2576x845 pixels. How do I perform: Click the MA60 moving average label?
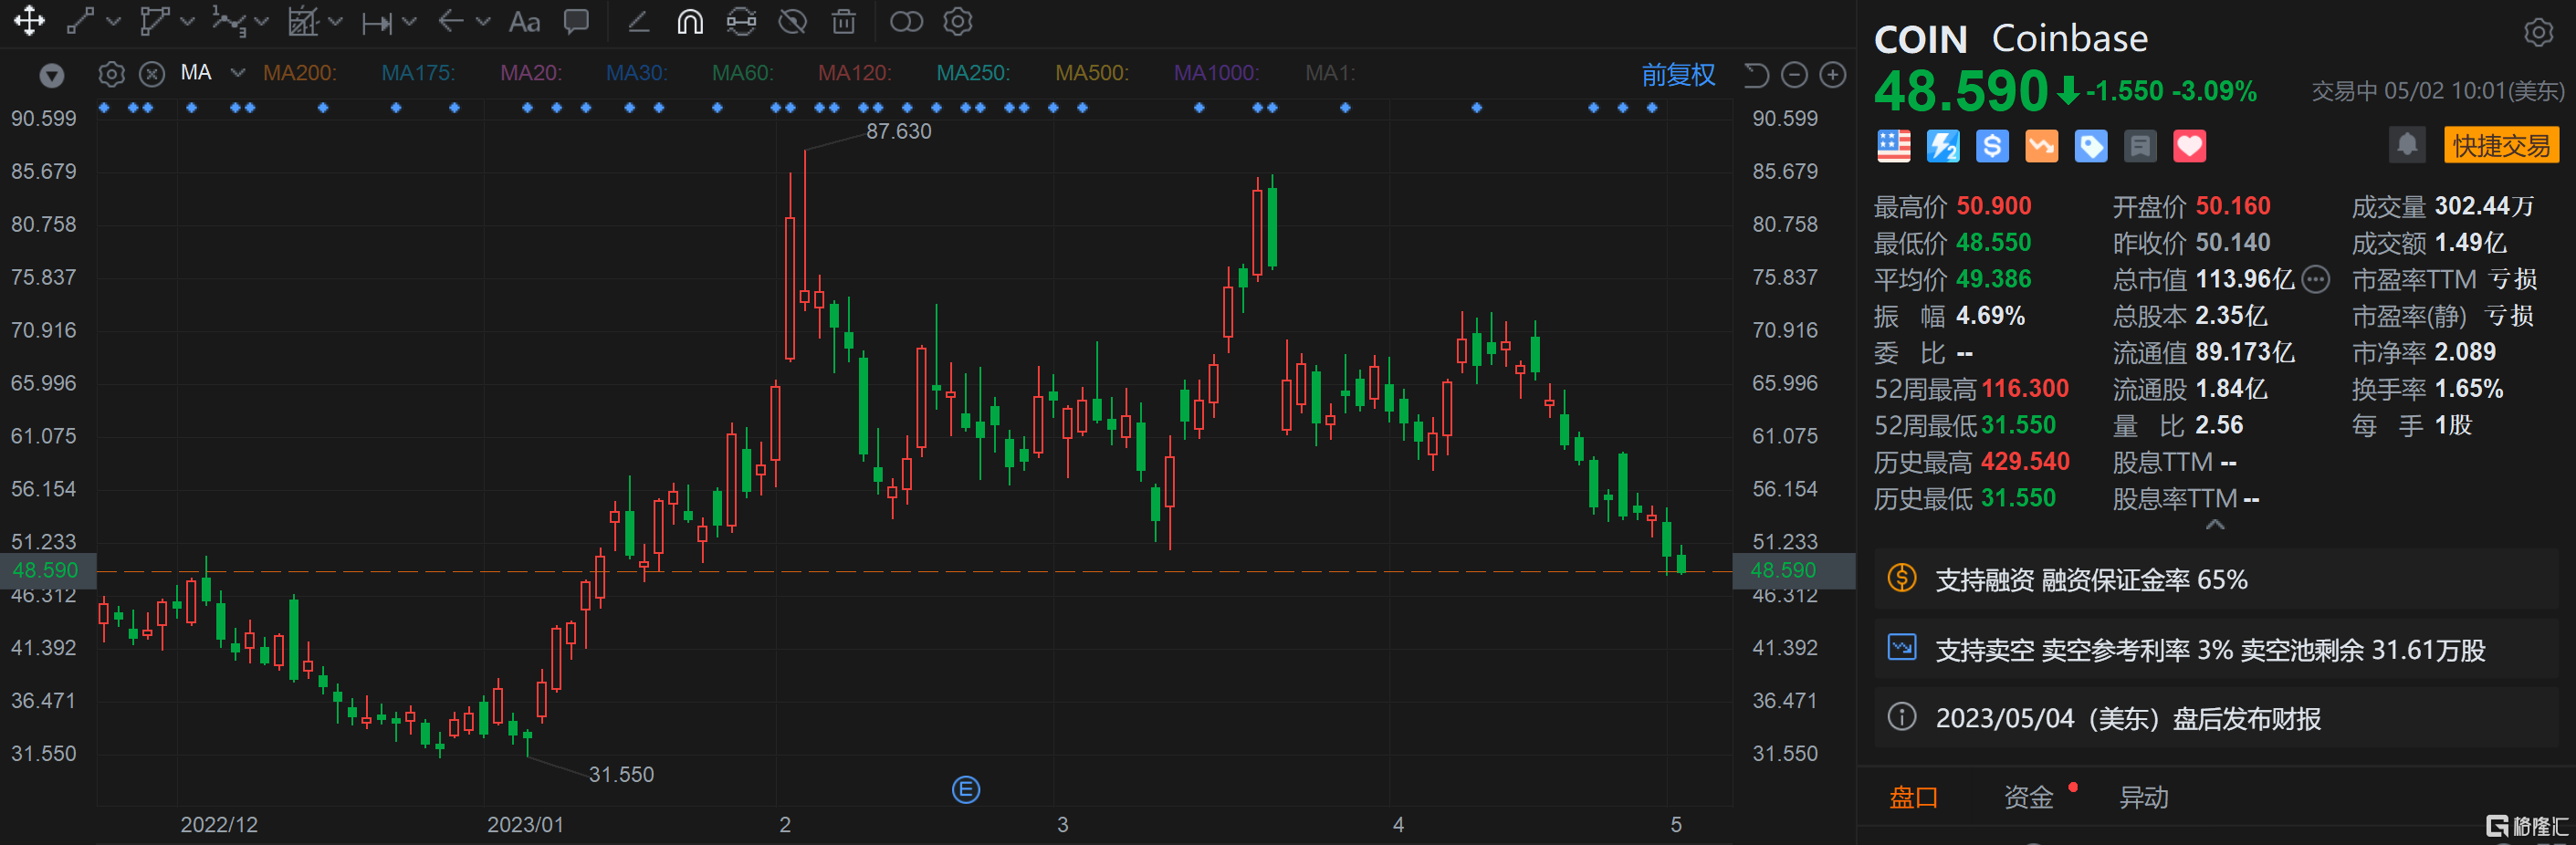point(743,73)
